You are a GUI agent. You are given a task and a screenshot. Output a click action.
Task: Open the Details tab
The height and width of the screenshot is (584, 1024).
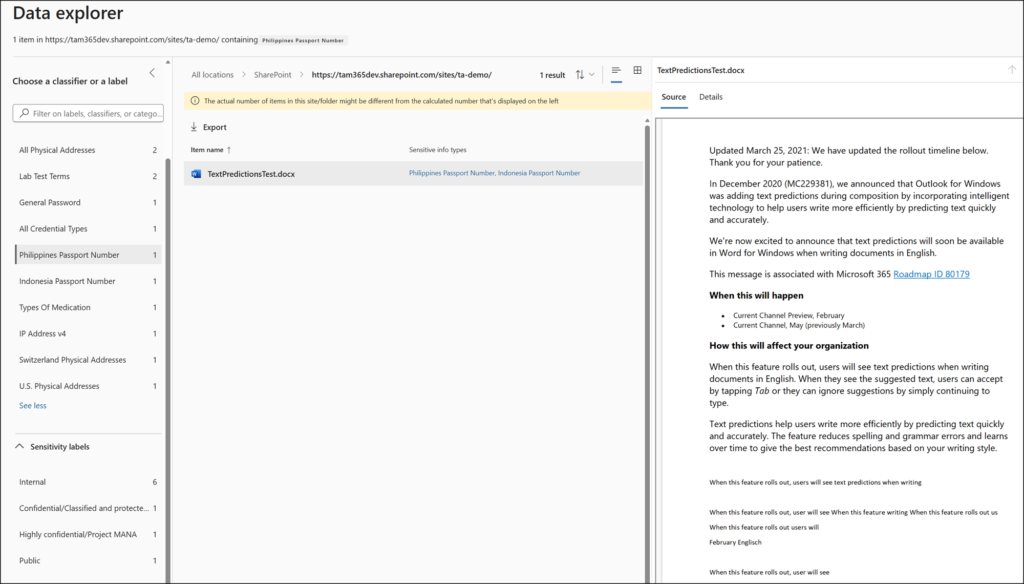[x=710, y=97]
